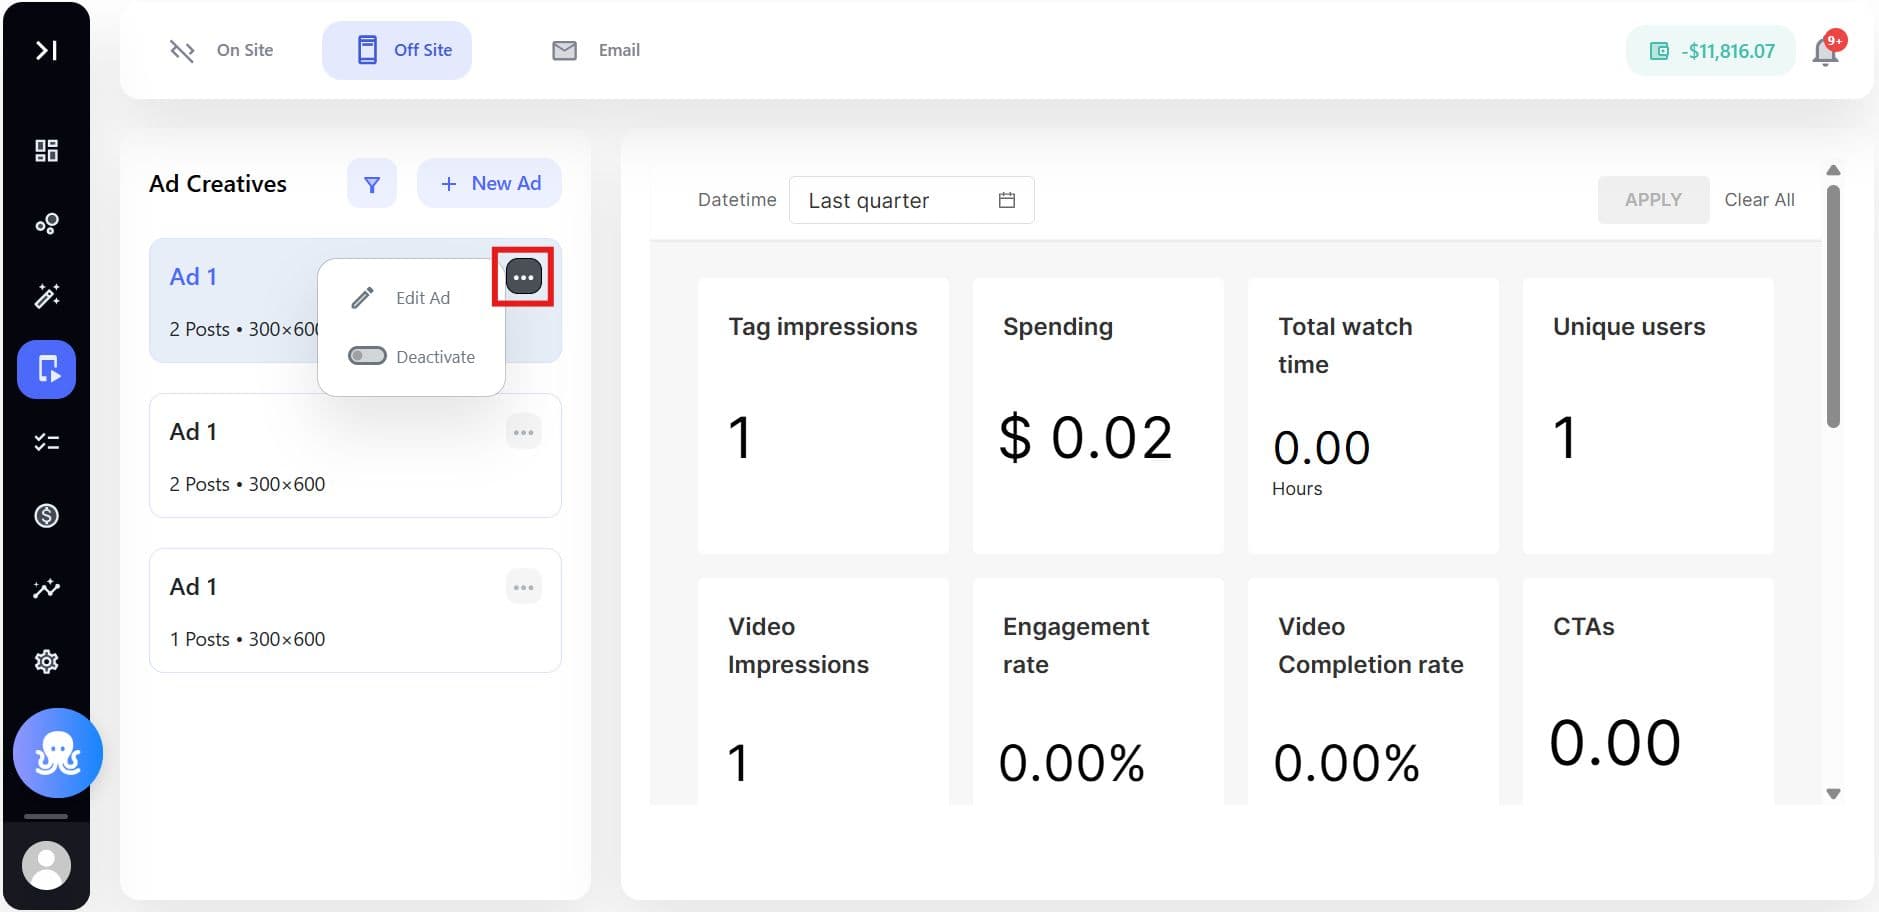Image resolution: width=1879 pixels, height=912 pixels.
Task: Open the octopus assistant chat bubble
Action: (58, 753)
